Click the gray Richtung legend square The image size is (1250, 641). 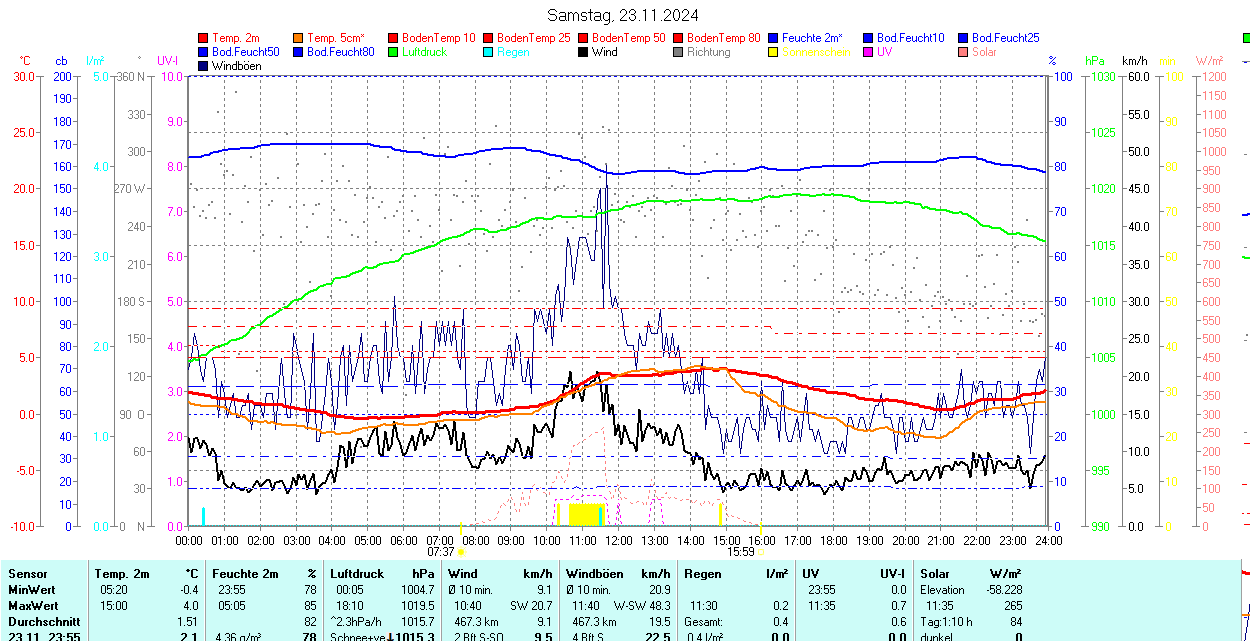[x=679, y=52]
